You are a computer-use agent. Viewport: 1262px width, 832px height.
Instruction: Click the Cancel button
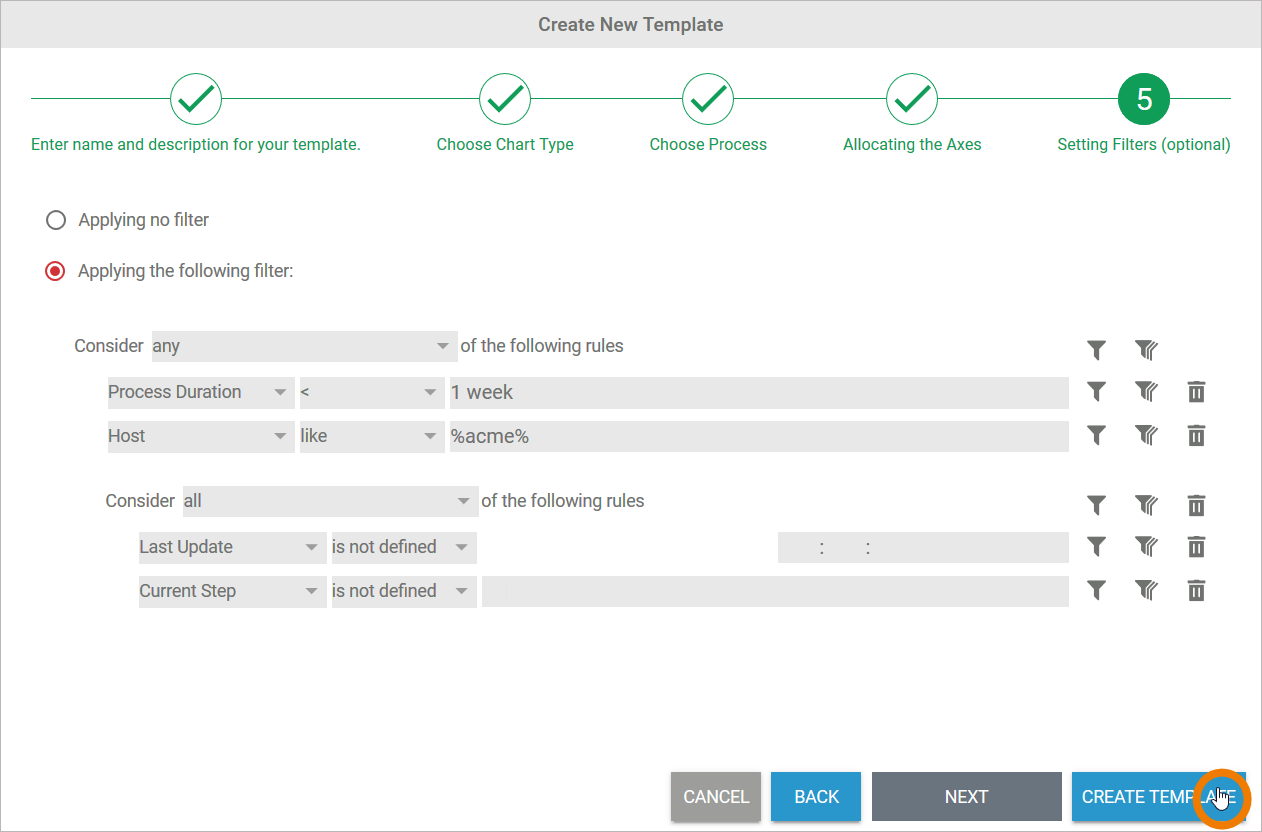coord(716,797)
